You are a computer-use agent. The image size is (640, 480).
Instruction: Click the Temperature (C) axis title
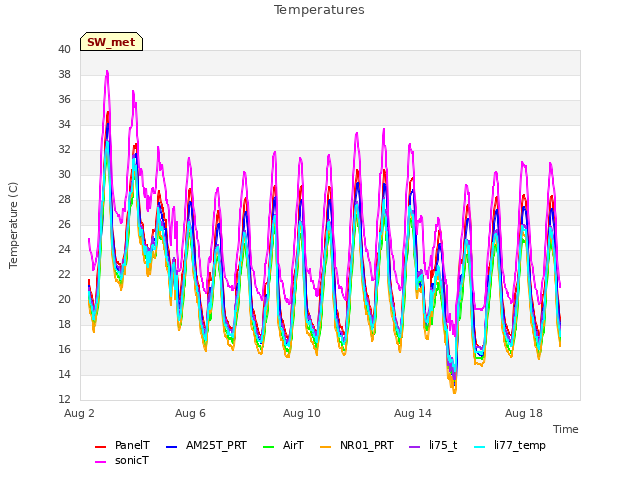(x=13, y=225)
